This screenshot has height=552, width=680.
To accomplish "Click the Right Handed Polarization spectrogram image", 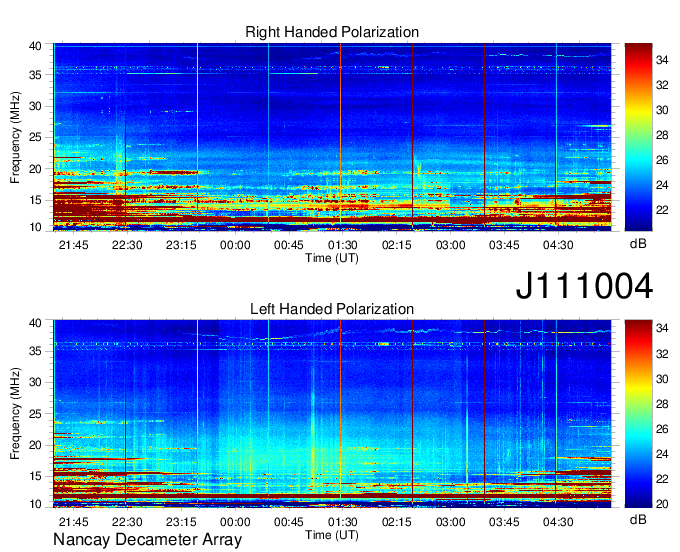I will point(332,137).
